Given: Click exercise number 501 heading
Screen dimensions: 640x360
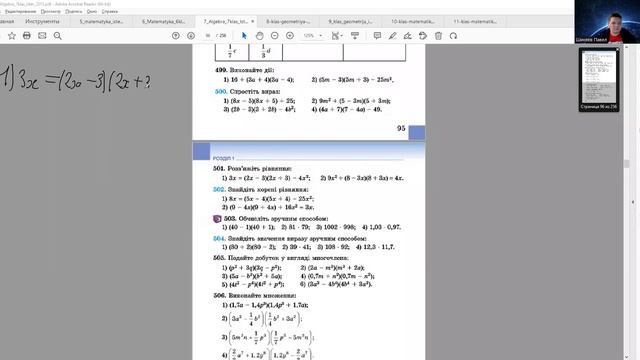Looking at the screenshot, I should (219, 169).
